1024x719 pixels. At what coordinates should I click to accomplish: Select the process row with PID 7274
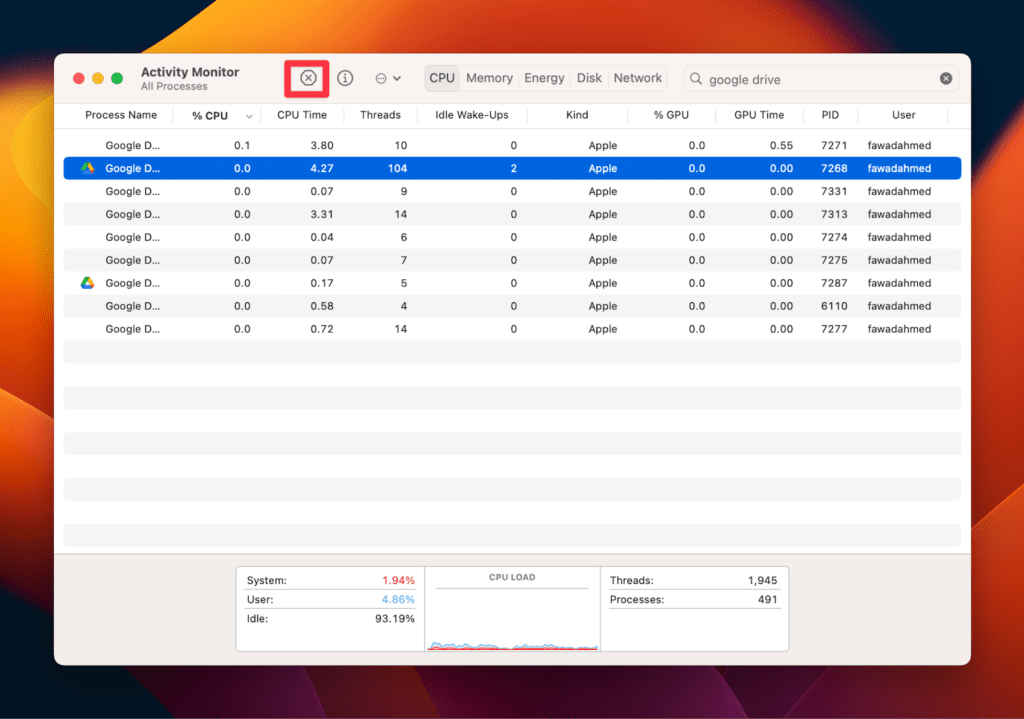point(512,237)
